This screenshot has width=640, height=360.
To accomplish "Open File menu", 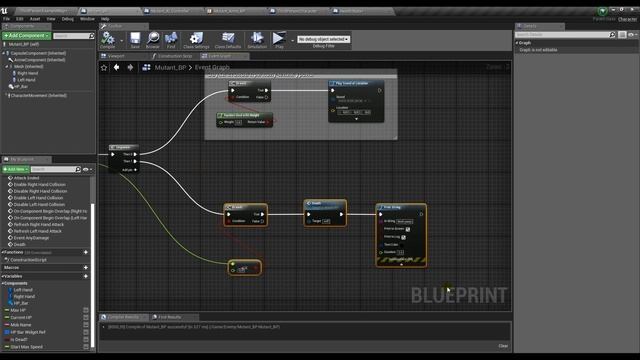I will 7,19.
